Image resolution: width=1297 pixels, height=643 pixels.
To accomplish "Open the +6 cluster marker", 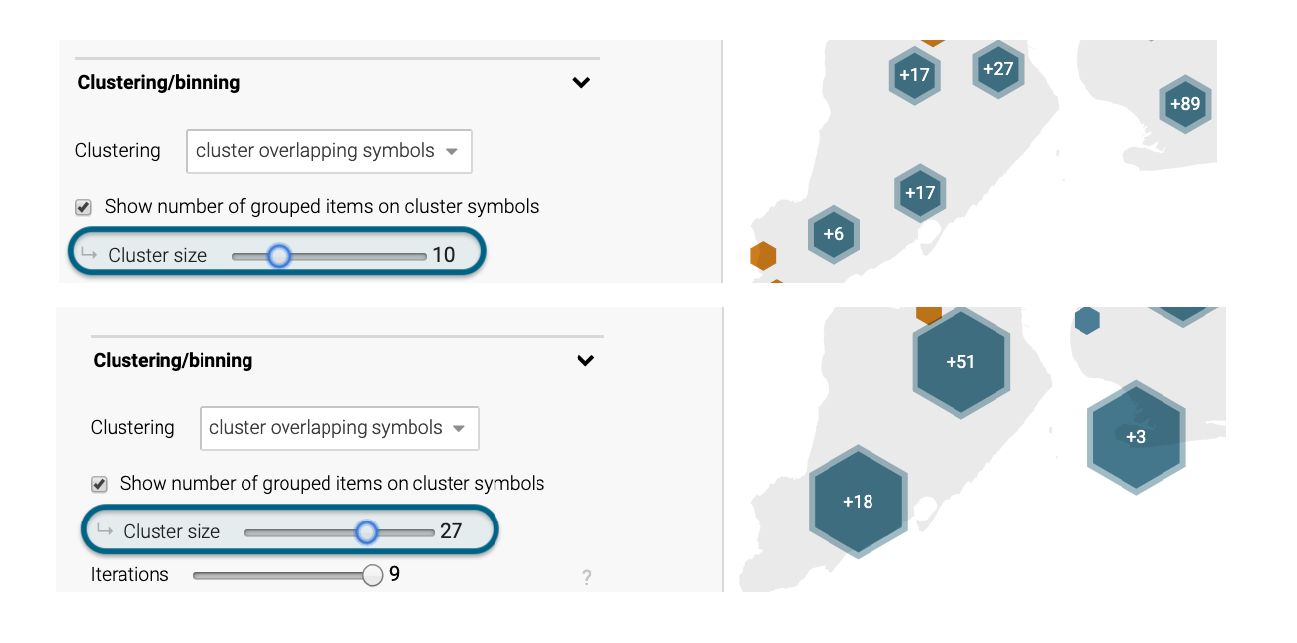I will [834, 235].
